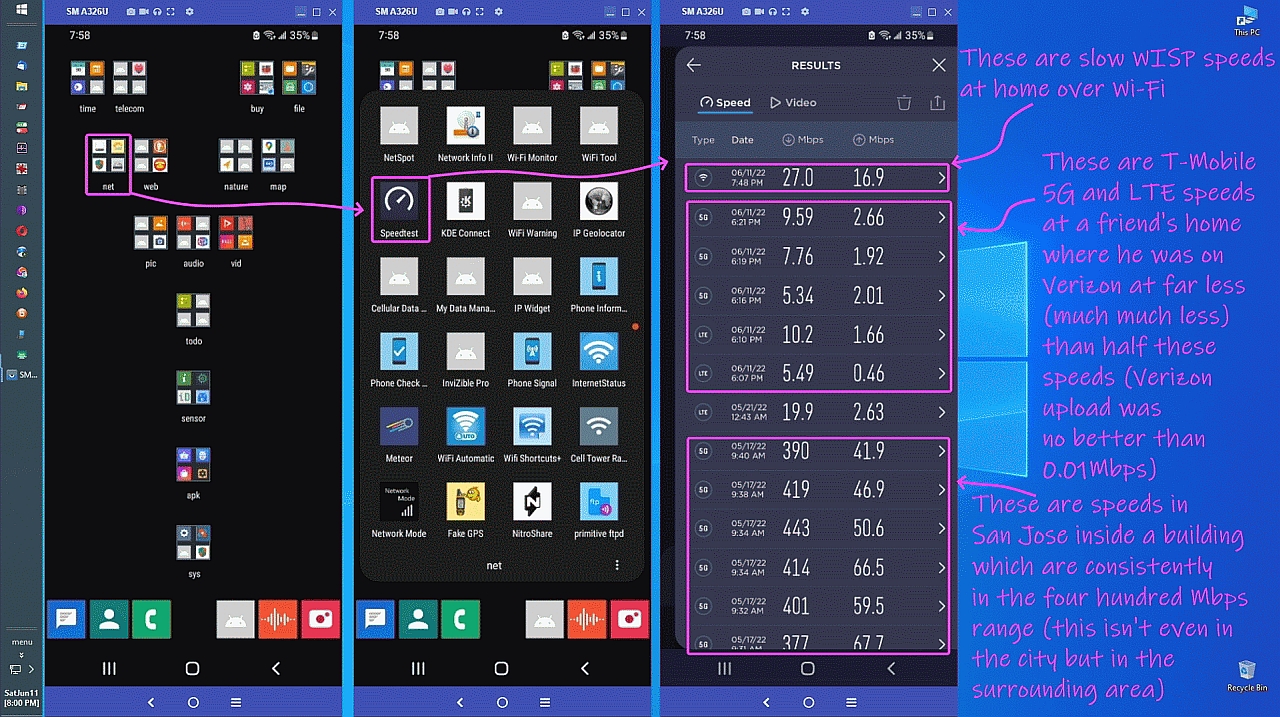
Task: Select the 66.5 Mbps upload value
Action: [x=868, y=567]
